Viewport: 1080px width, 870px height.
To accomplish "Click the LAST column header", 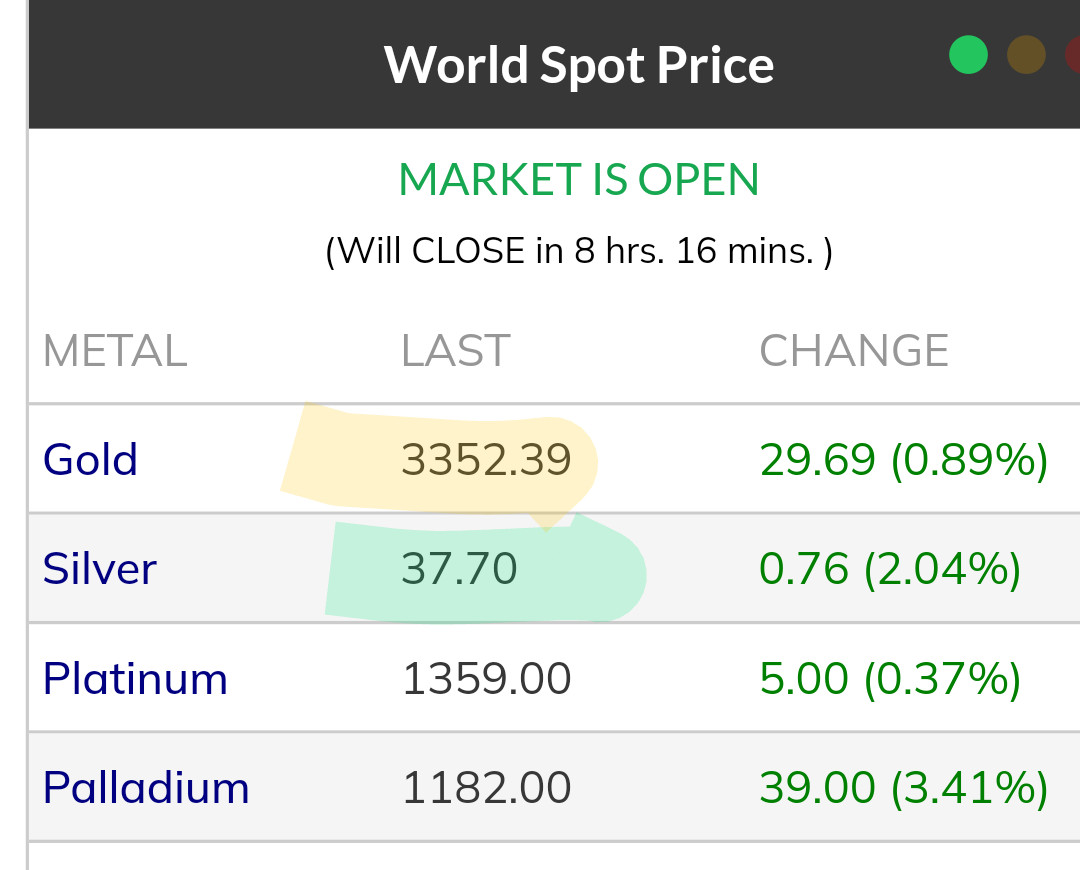I will (x=455, y=351).
